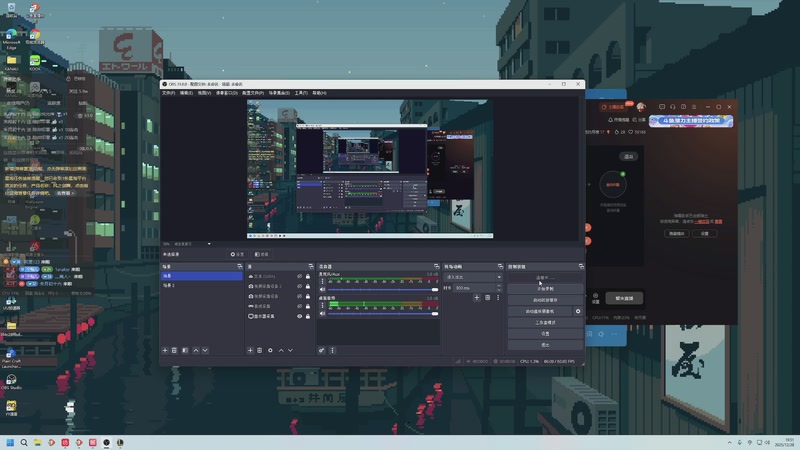Adjust the Mic/Aux volume slider
This screenshot has height=450, width=800.
coord(383,289)
